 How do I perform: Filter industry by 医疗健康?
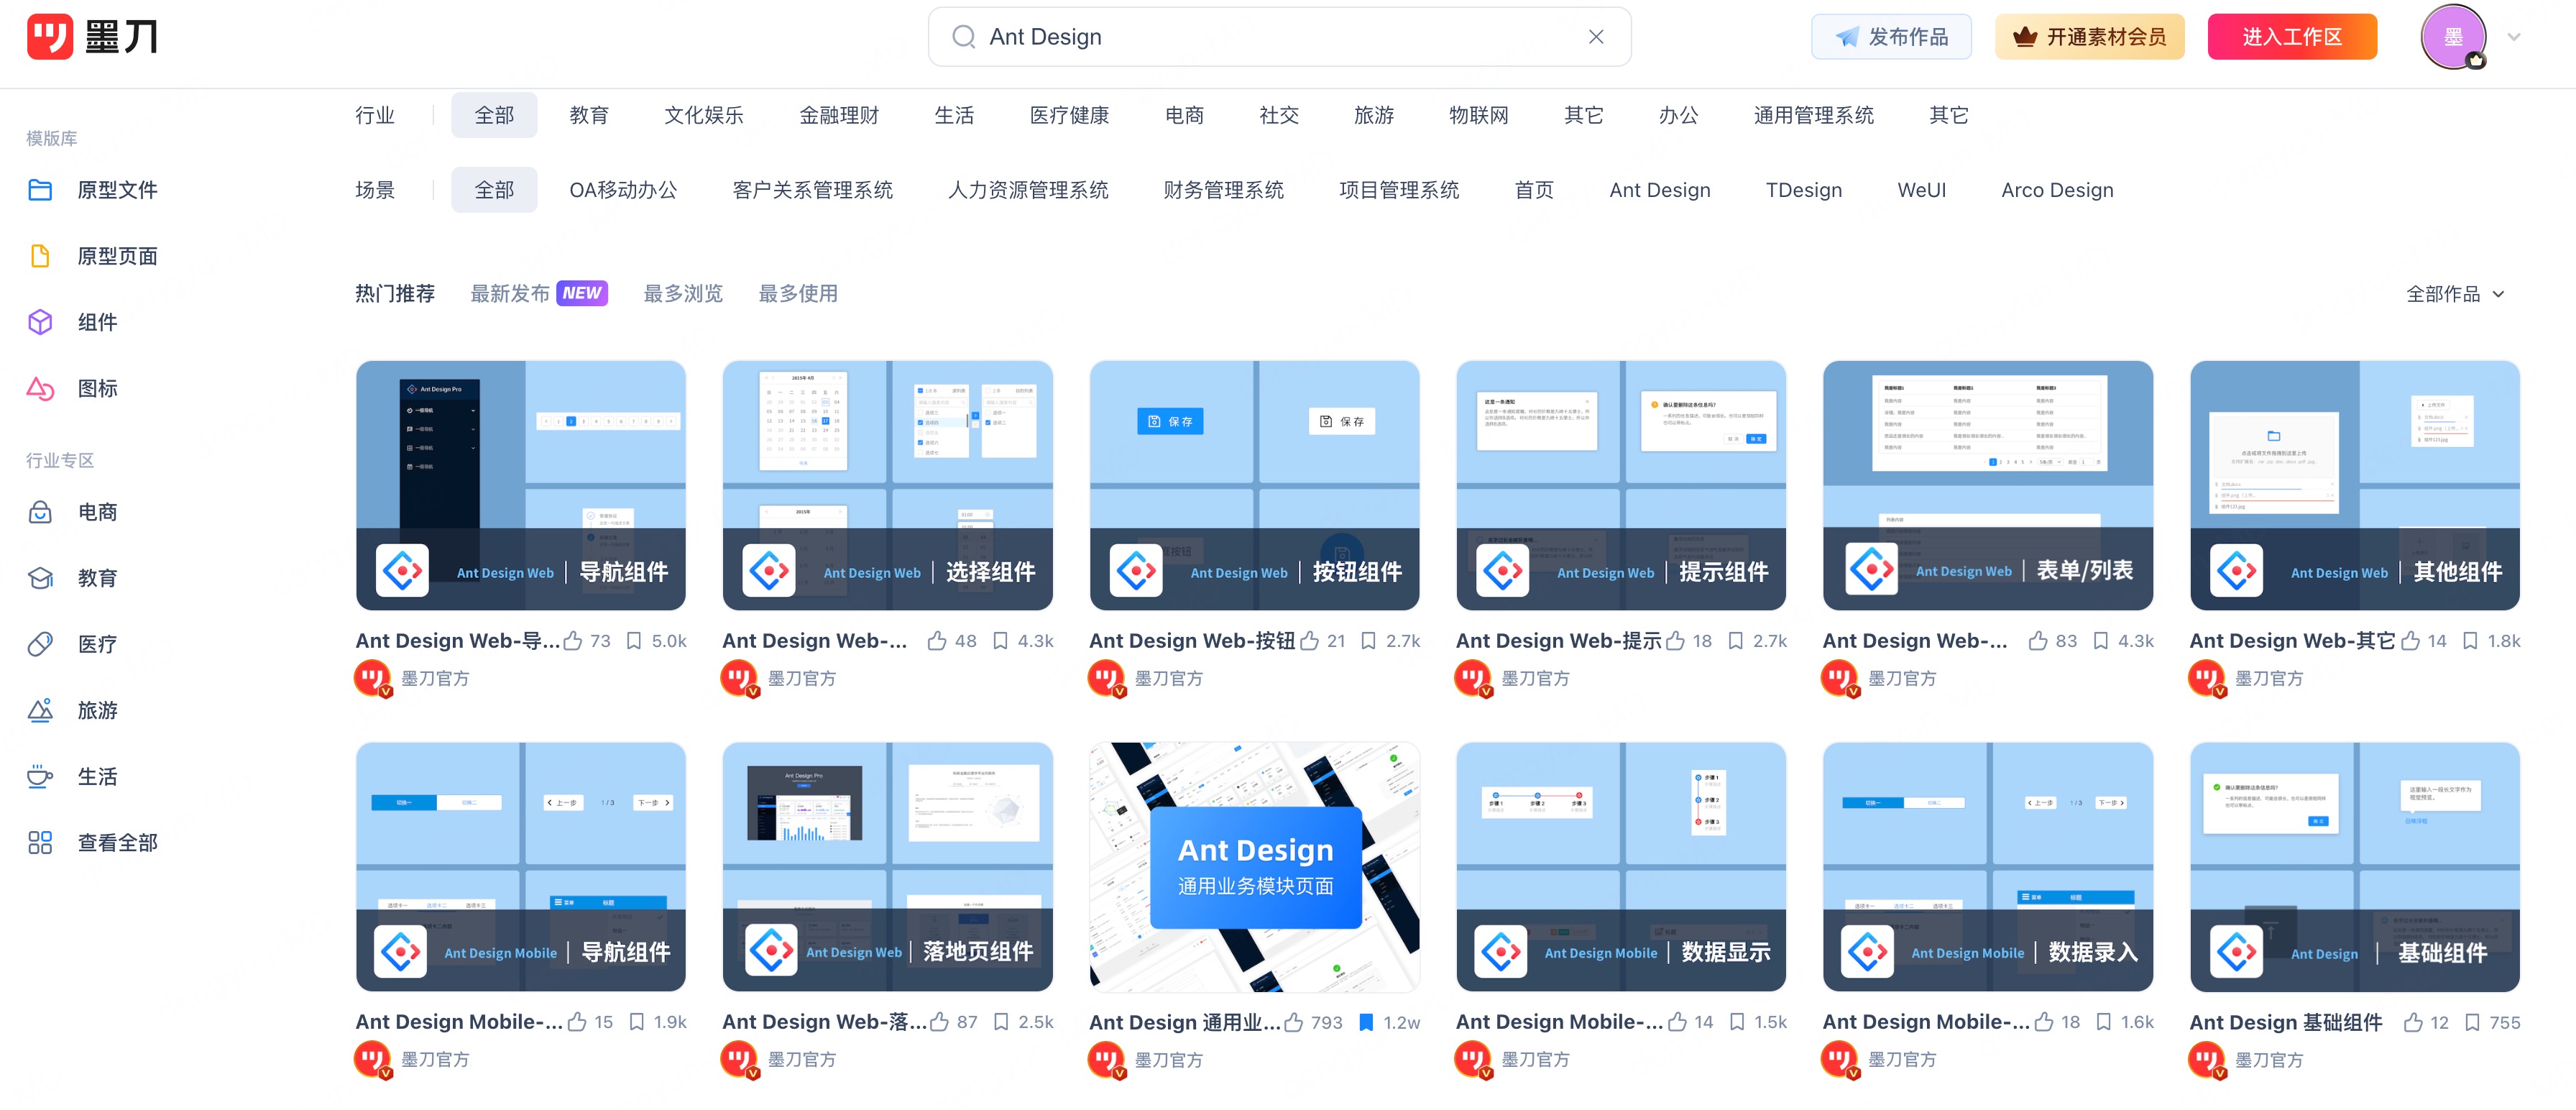click(1069, 115)
